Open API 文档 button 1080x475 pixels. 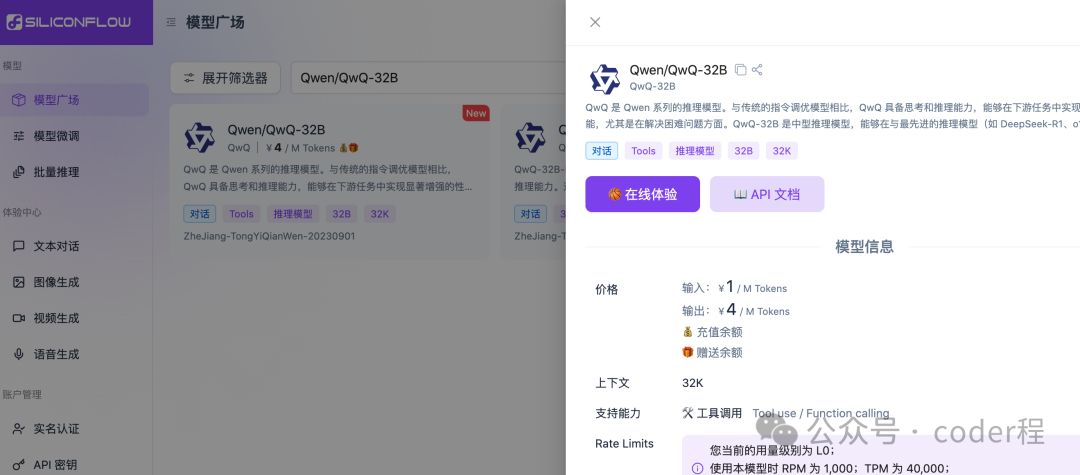(767, 194)
